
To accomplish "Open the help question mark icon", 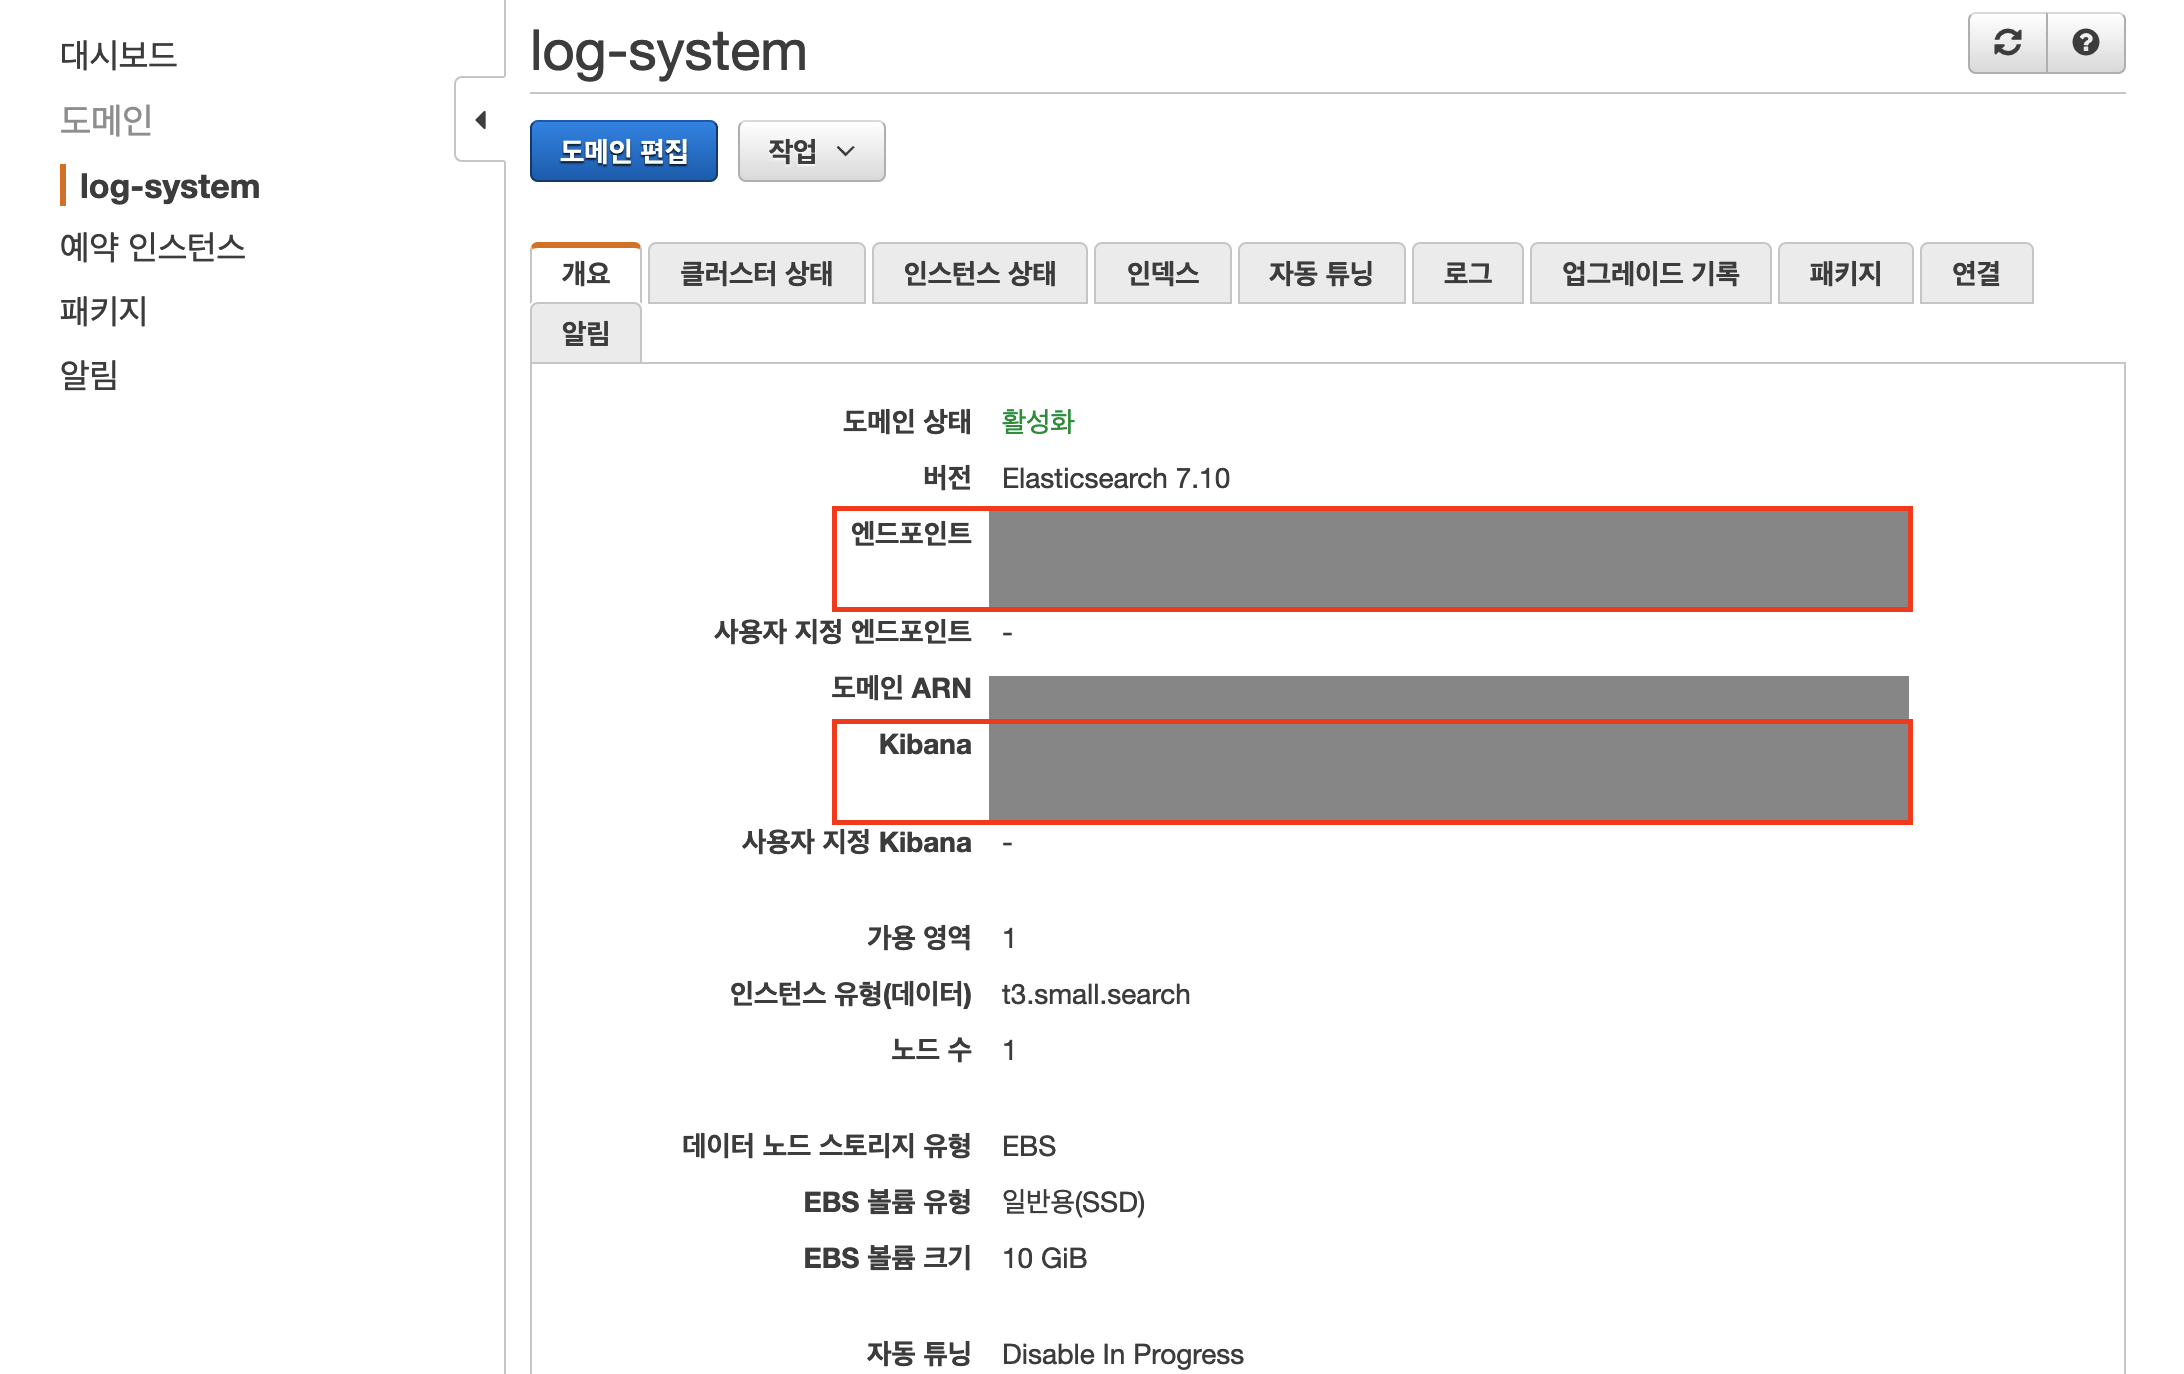I will pos(2085,43).
